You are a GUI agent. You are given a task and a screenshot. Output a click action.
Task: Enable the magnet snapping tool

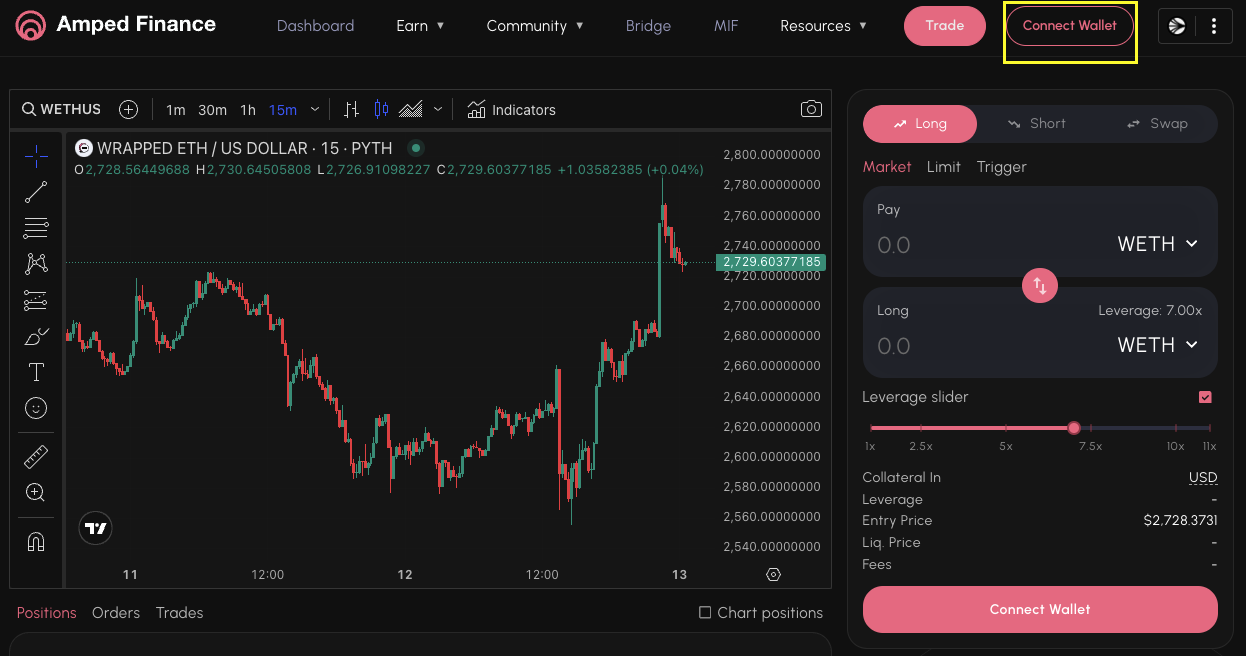[36, 541]
